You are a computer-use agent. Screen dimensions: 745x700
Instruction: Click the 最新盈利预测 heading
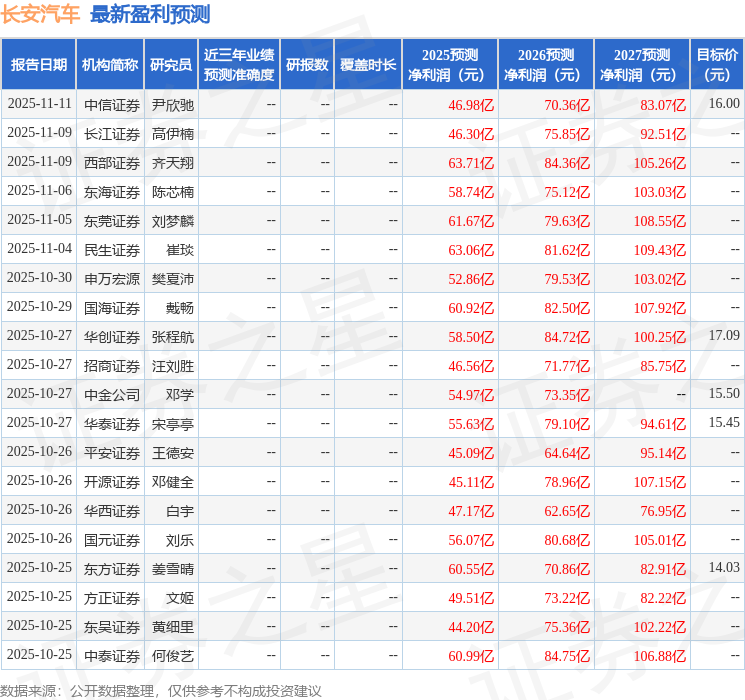tap(150, 14)
